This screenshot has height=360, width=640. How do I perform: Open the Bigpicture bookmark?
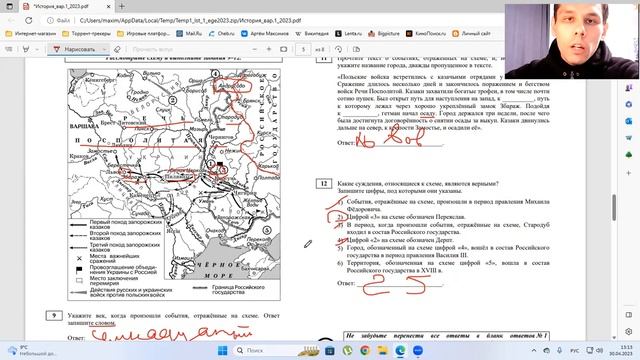click(x=384, y=33)
